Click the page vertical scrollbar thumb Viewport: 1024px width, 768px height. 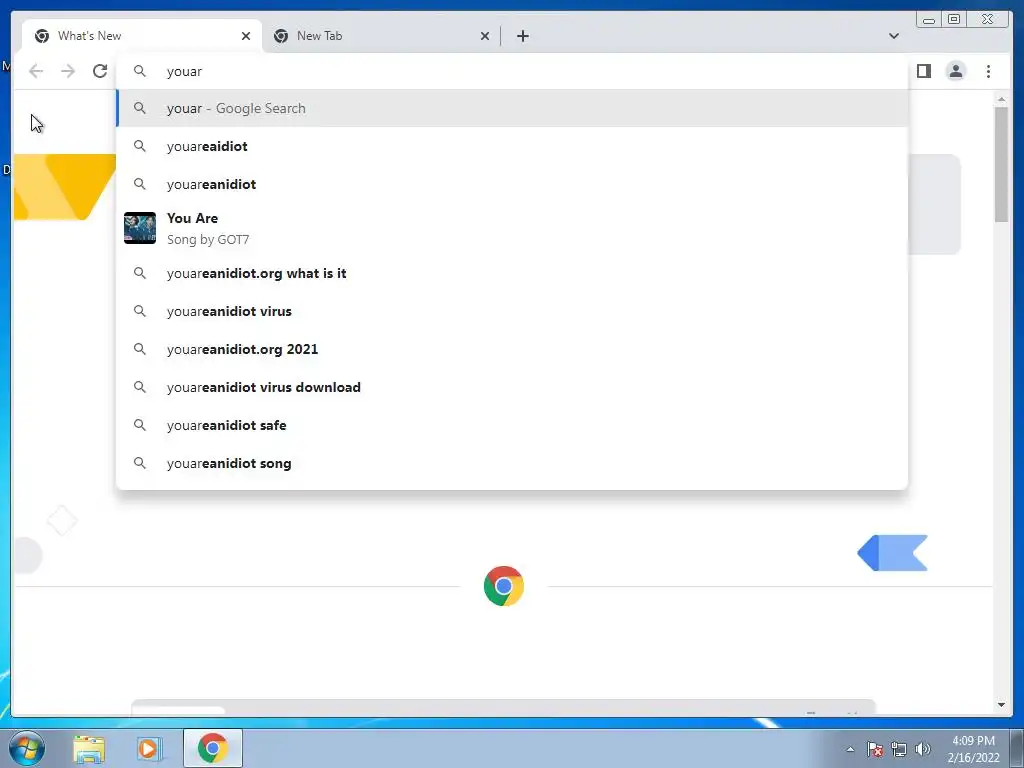[x=1001, y=163]
